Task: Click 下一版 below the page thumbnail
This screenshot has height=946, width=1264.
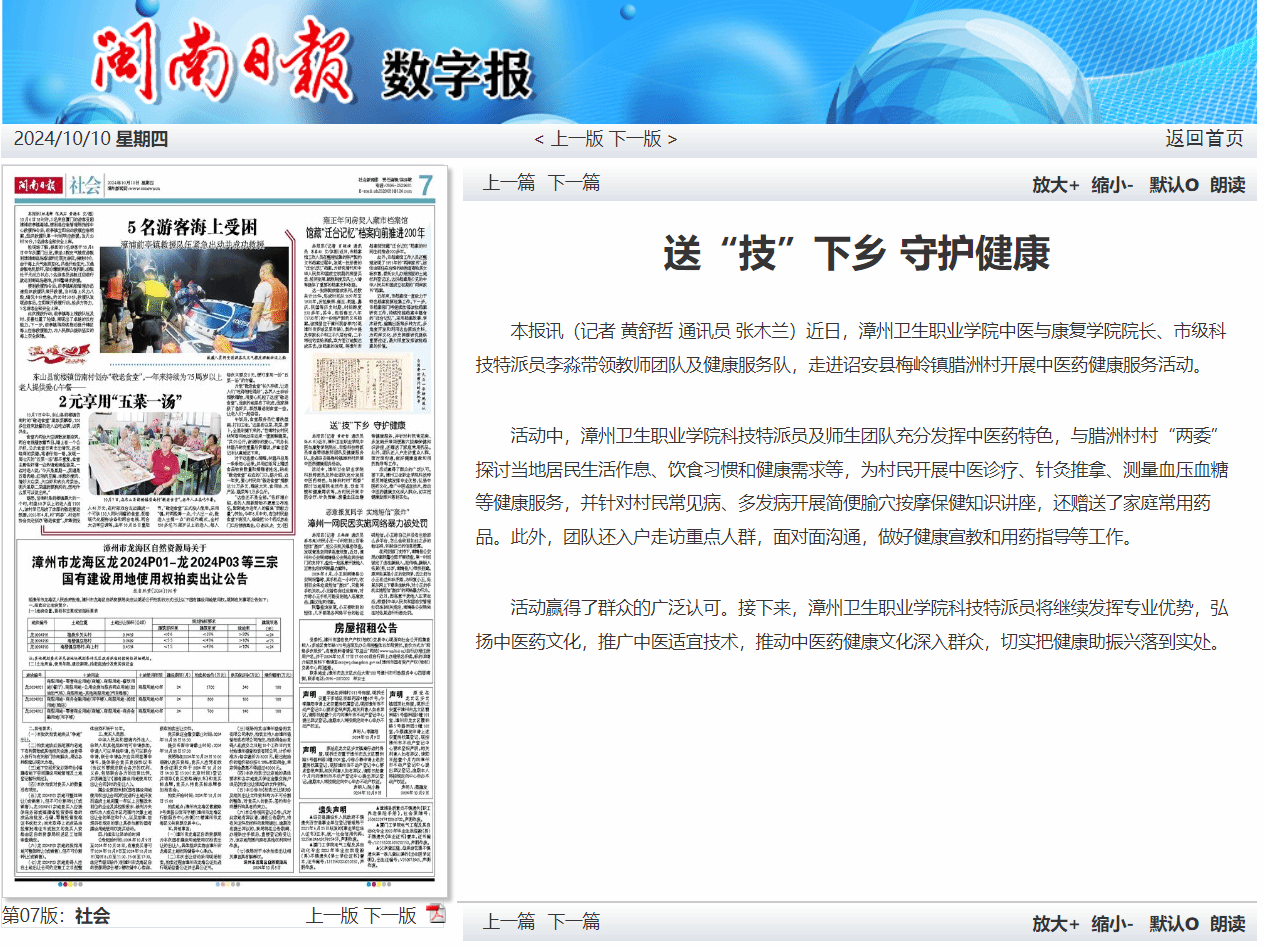Action: 390,915
